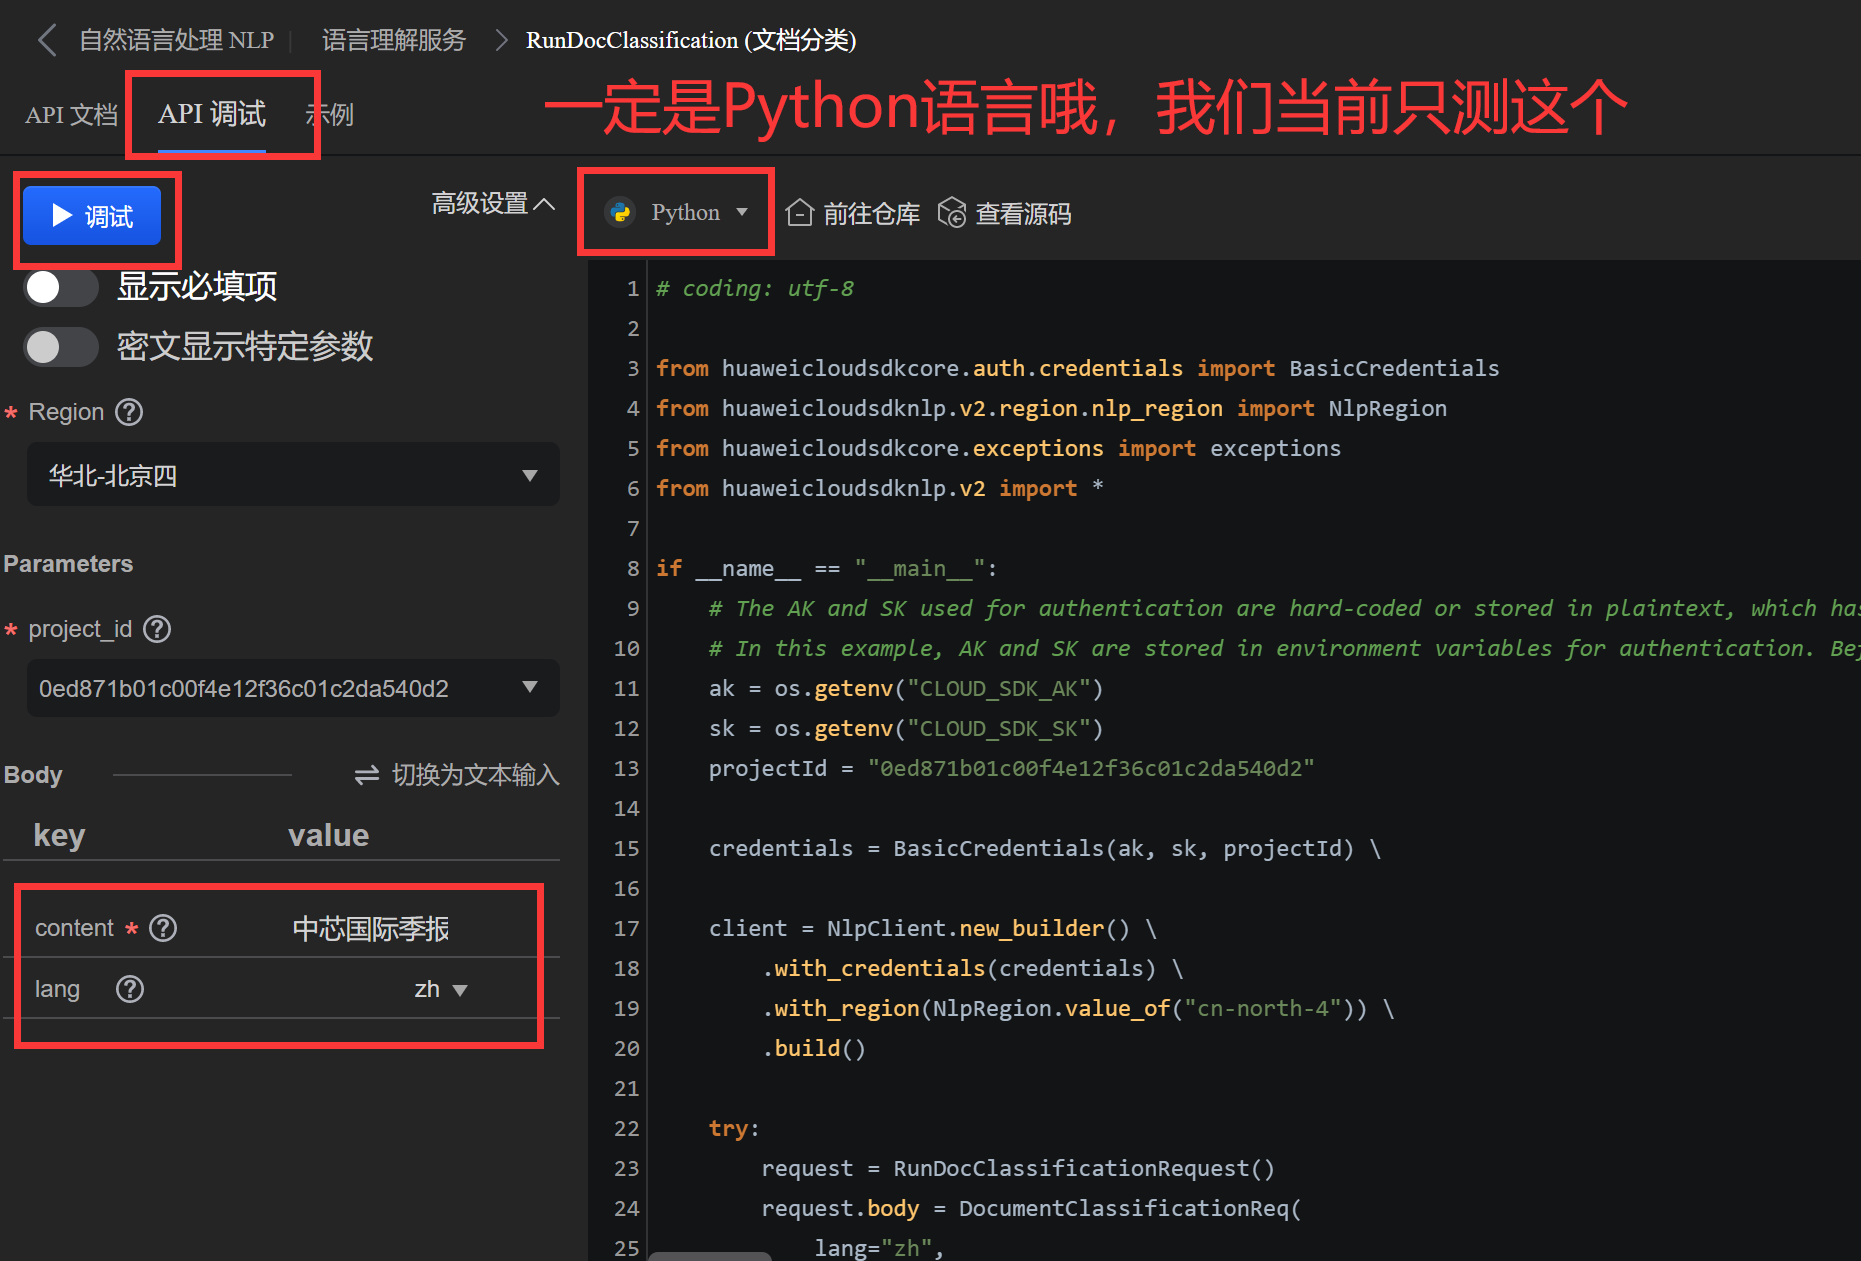Open the project_id dropdown
1861x1261 pixels.
tap(293, 688)
